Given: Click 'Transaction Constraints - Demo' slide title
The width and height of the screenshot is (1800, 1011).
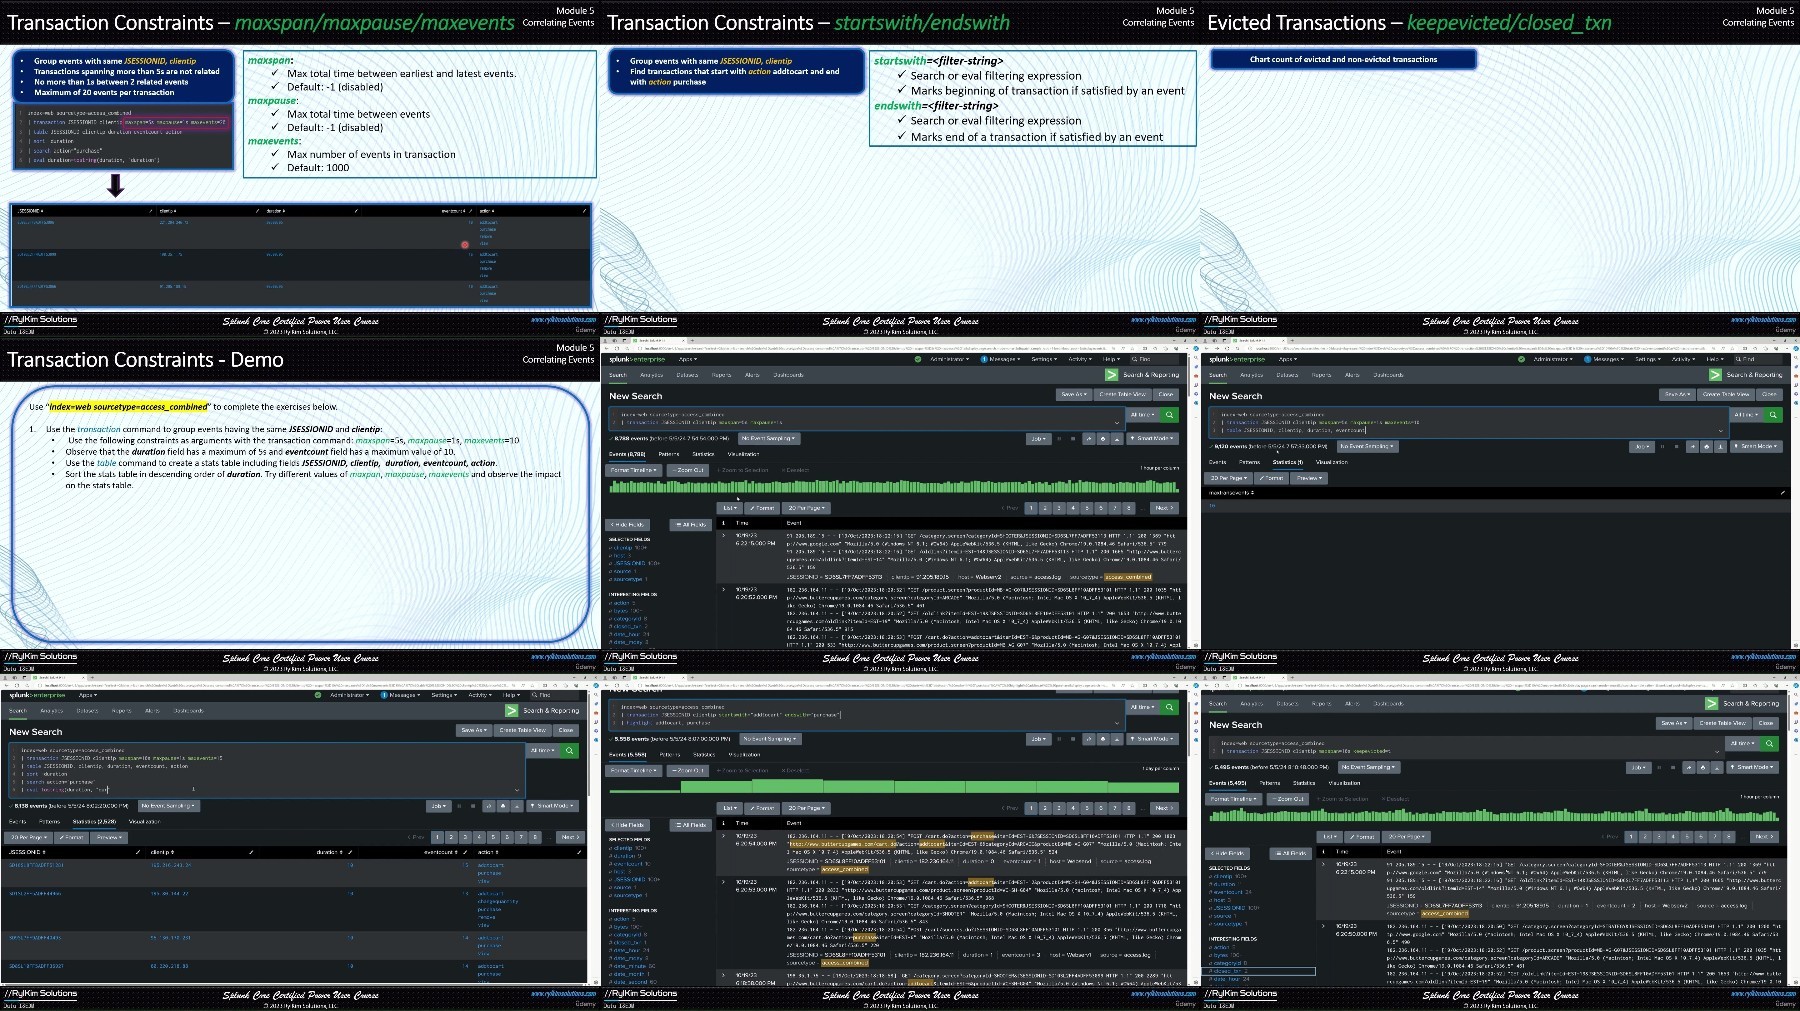Looking at the screenshot, I should [145, 360].
